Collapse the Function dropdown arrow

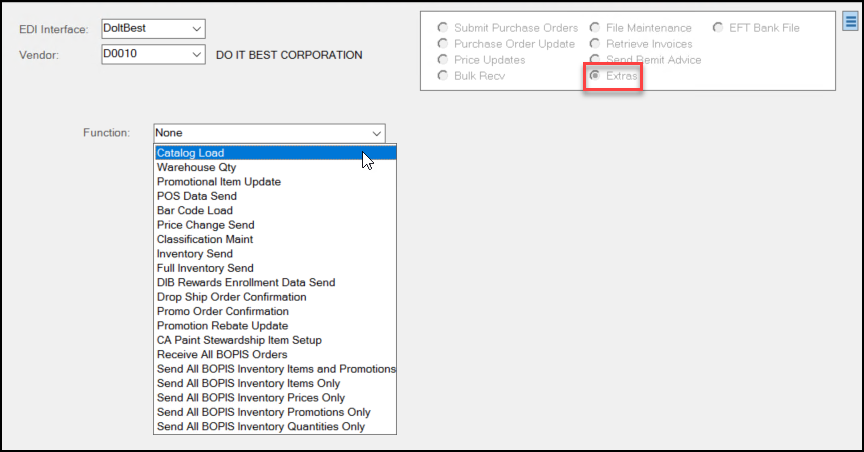(x=376, y=133)
